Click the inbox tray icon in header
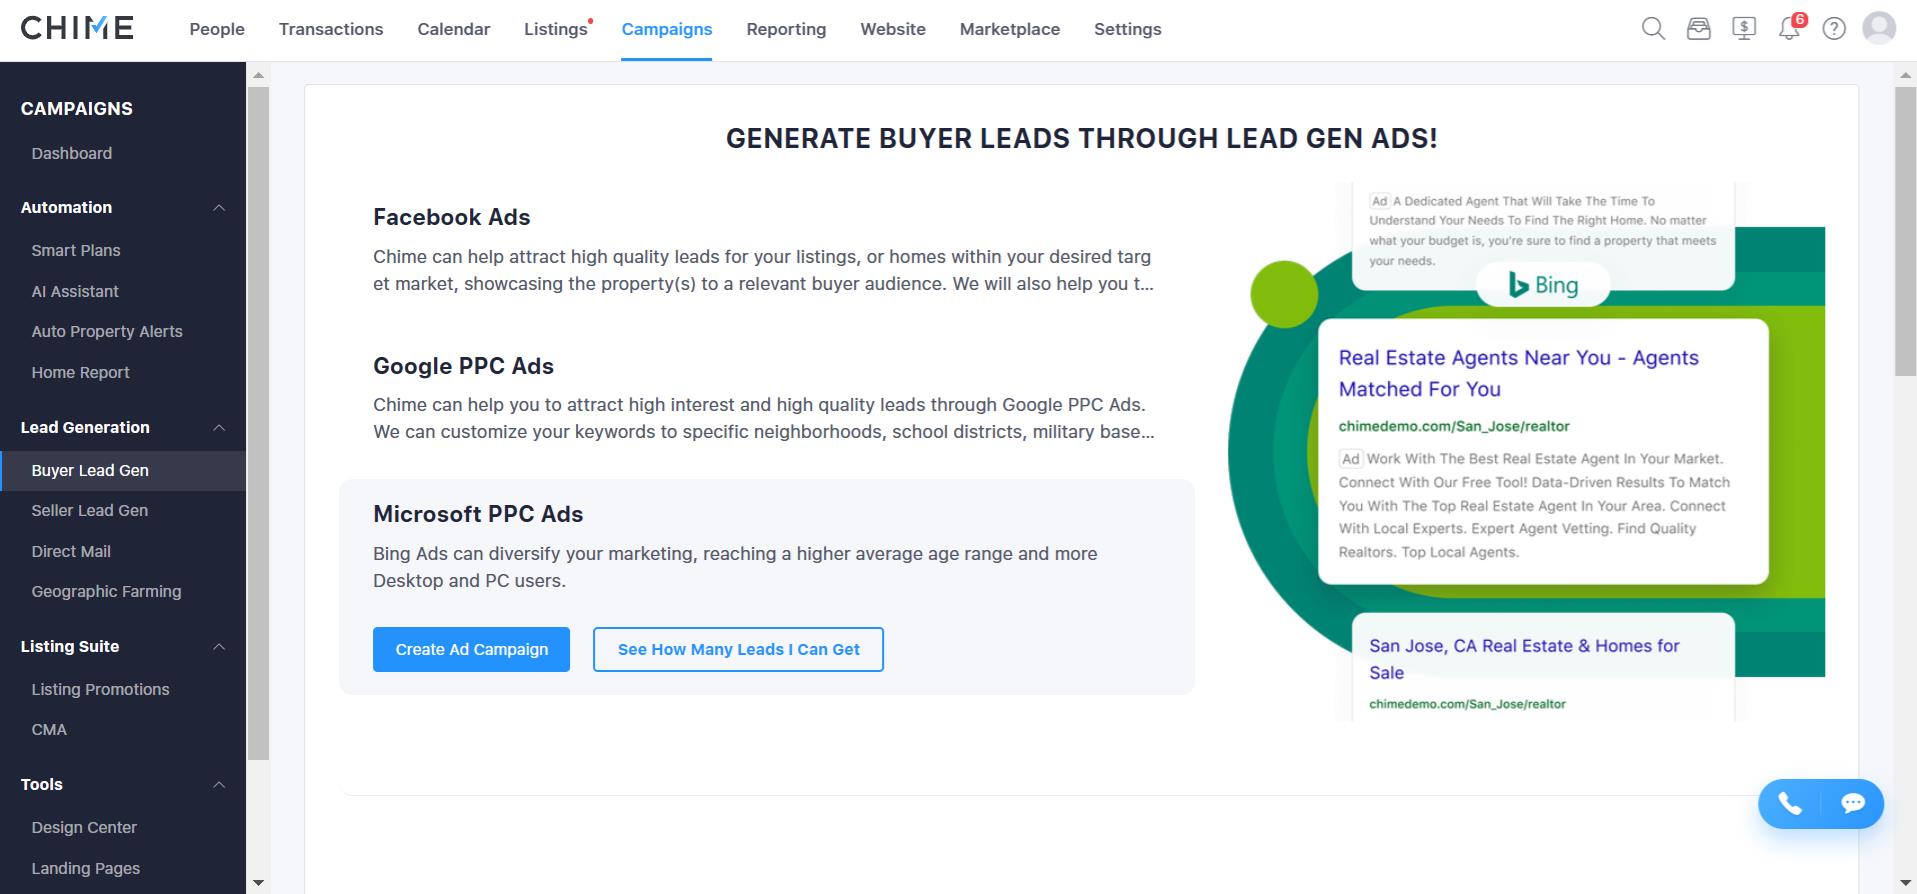This screenshot has width=1917, height=894. click(x=1698, y=29)
